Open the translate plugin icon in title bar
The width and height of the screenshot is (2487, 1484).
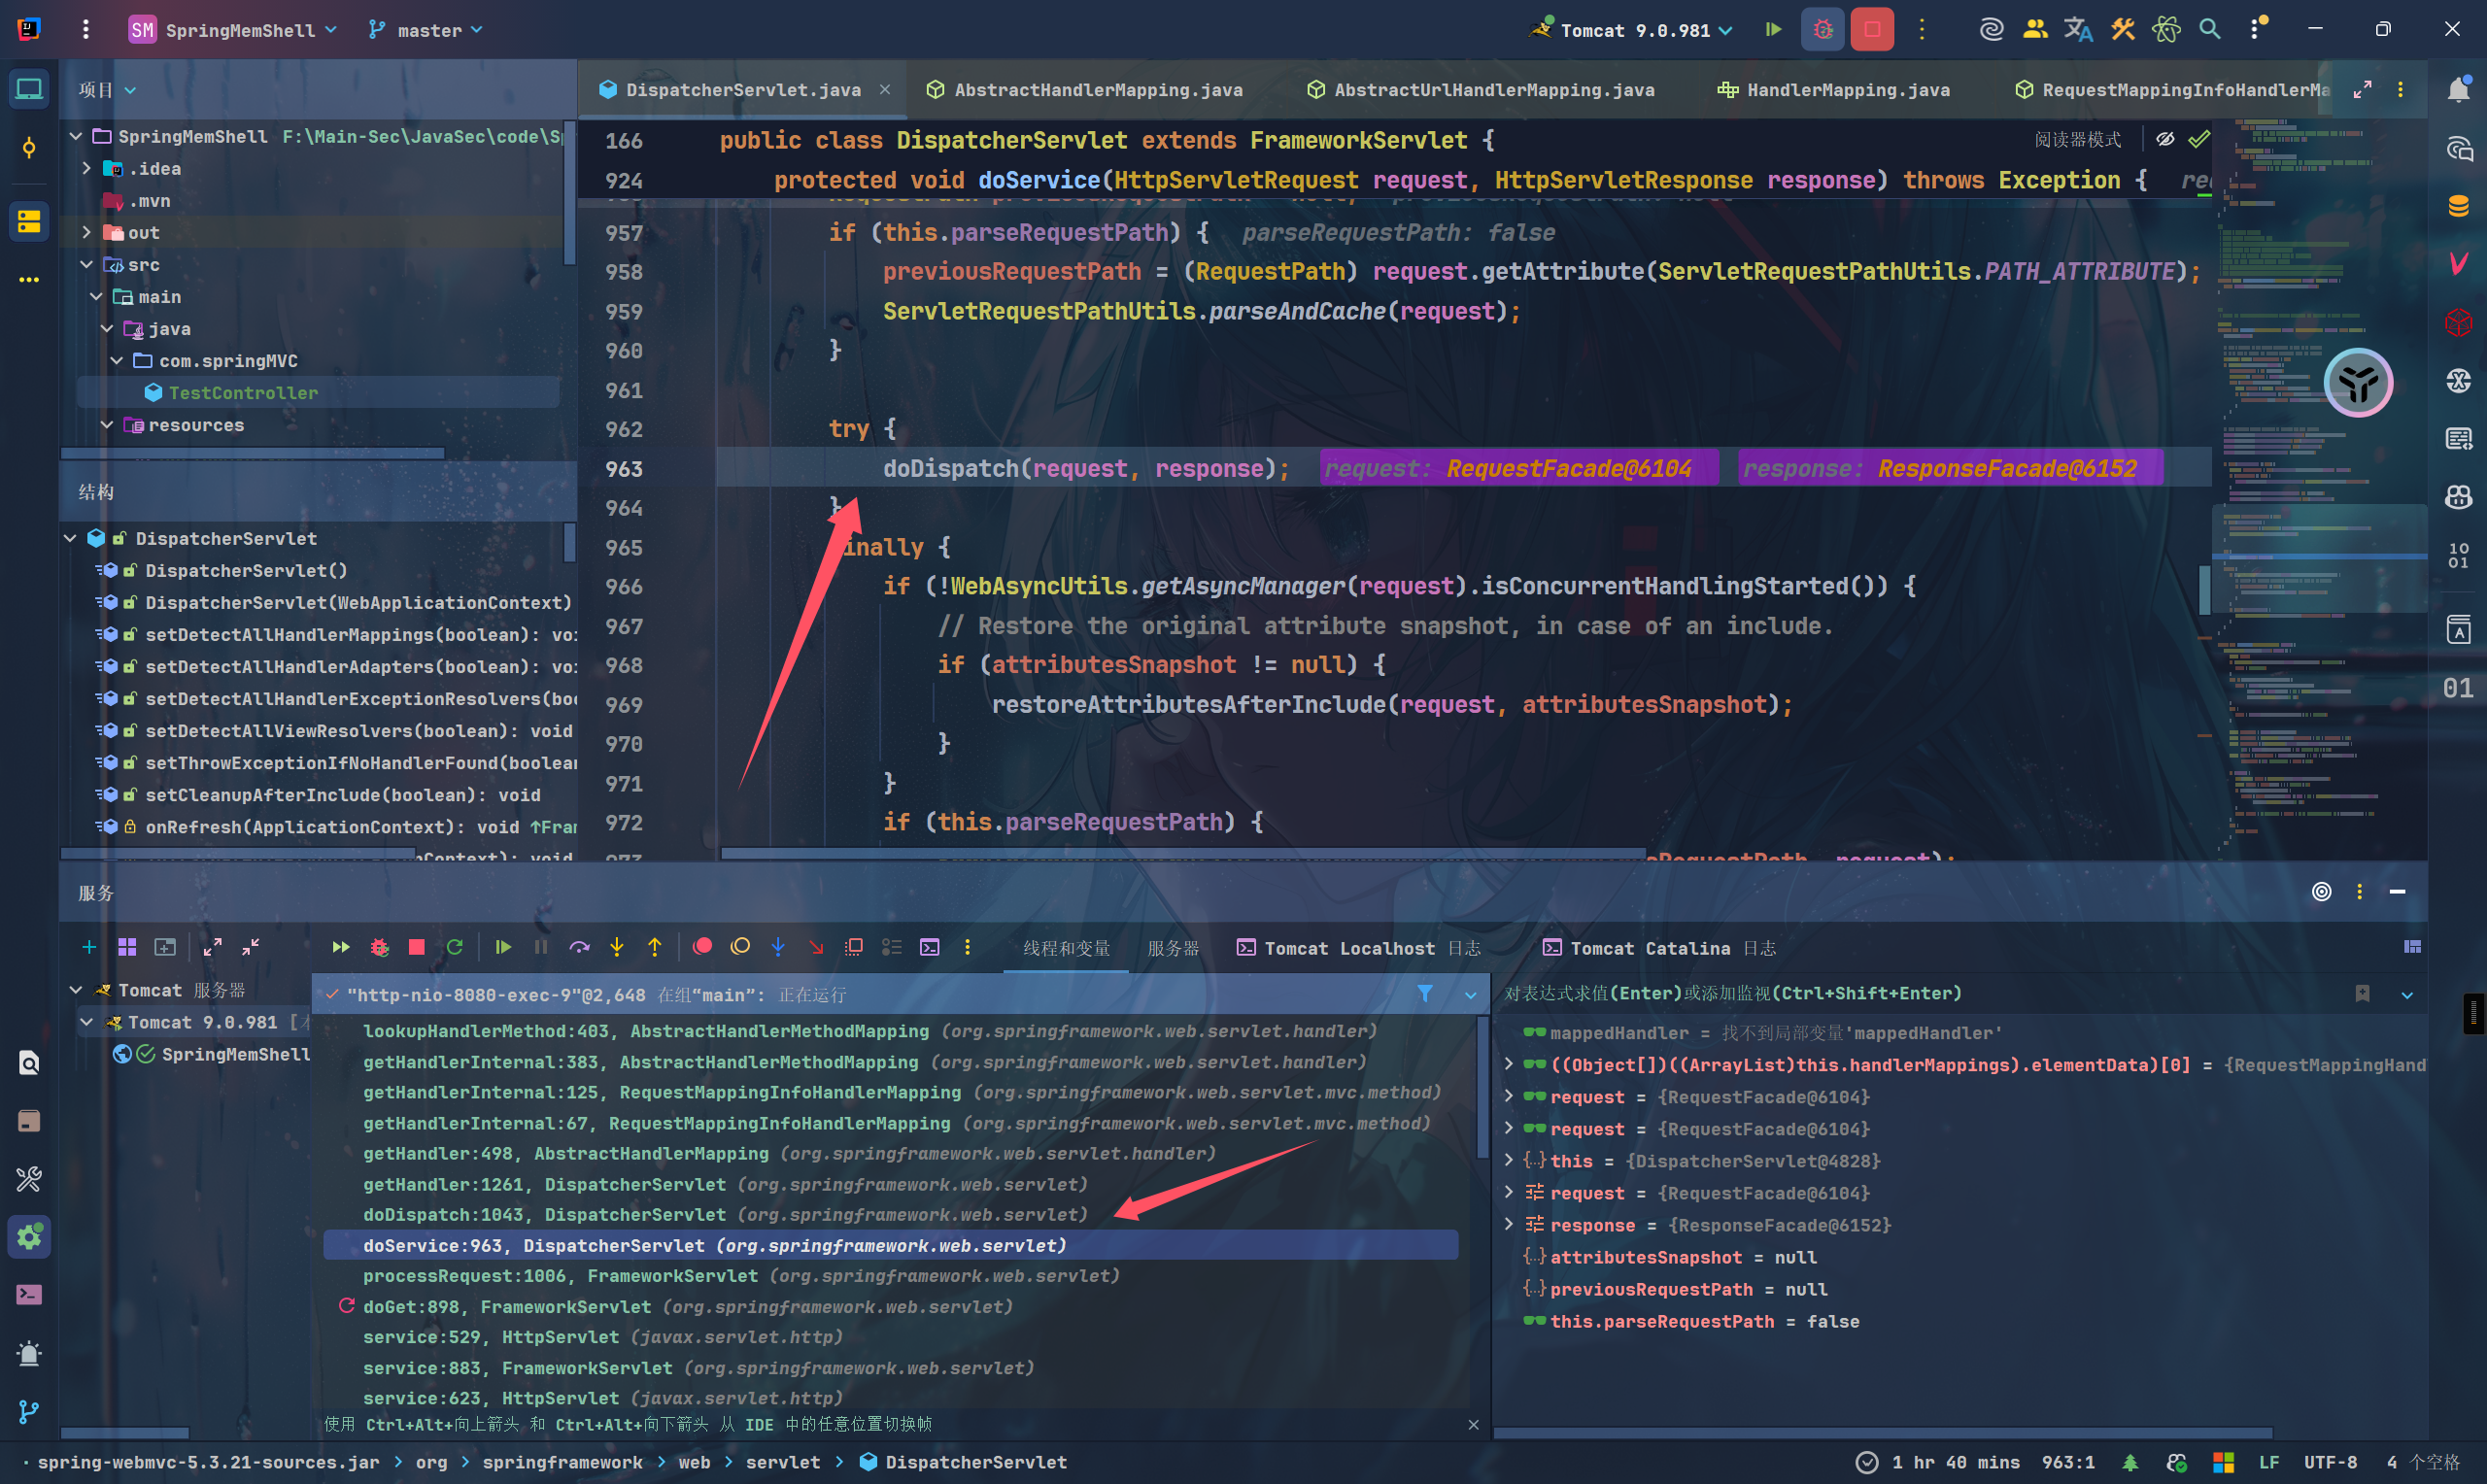tap(2078, 30)
